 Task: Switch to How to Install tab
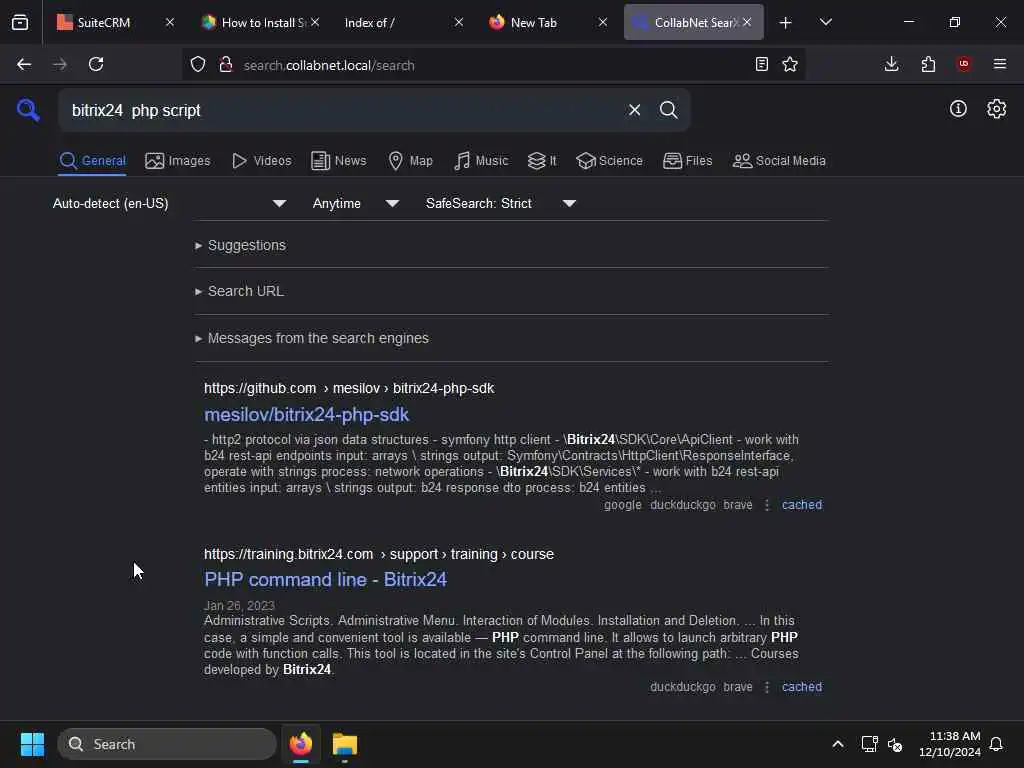tap(258, 23)
